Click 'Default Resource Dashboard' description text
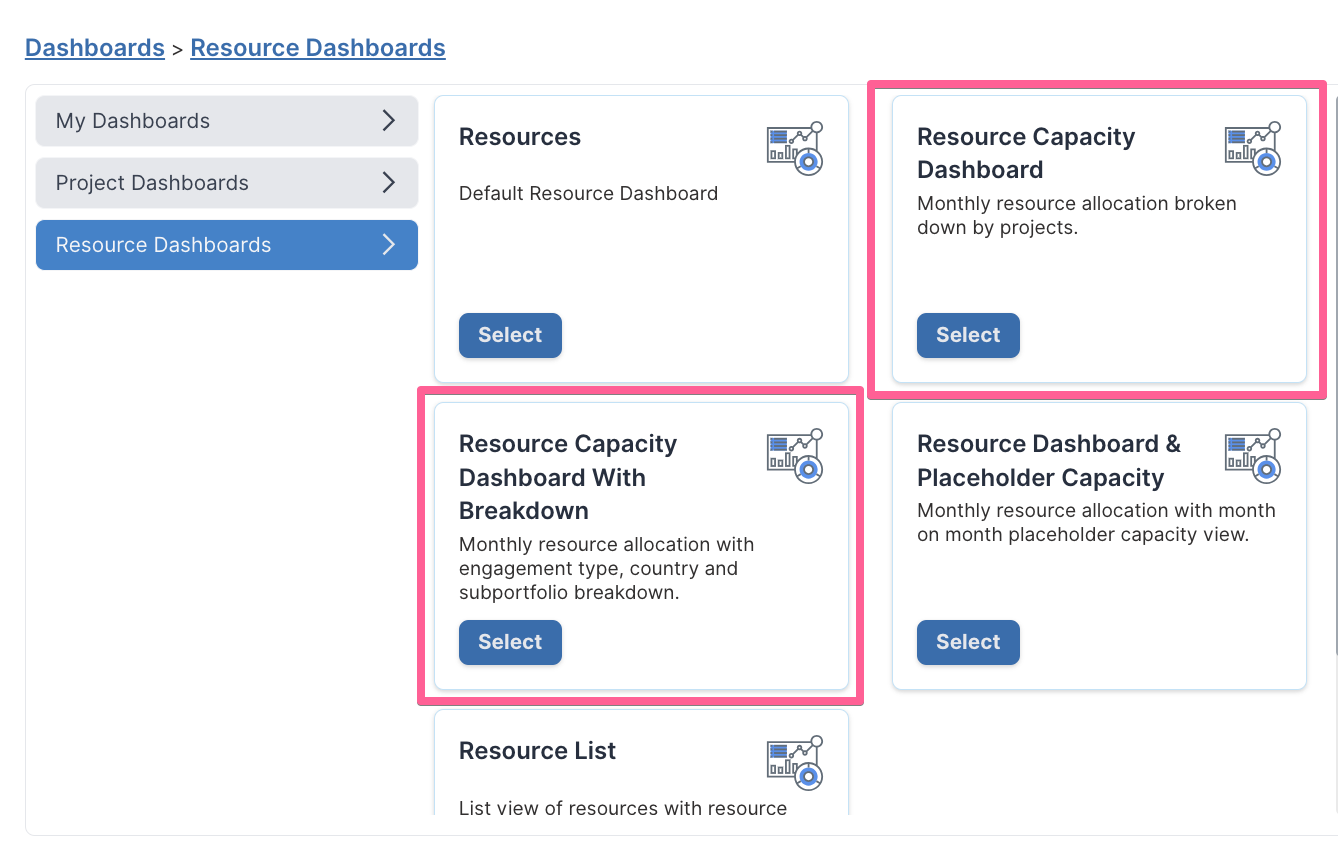 tap(588, 194)
